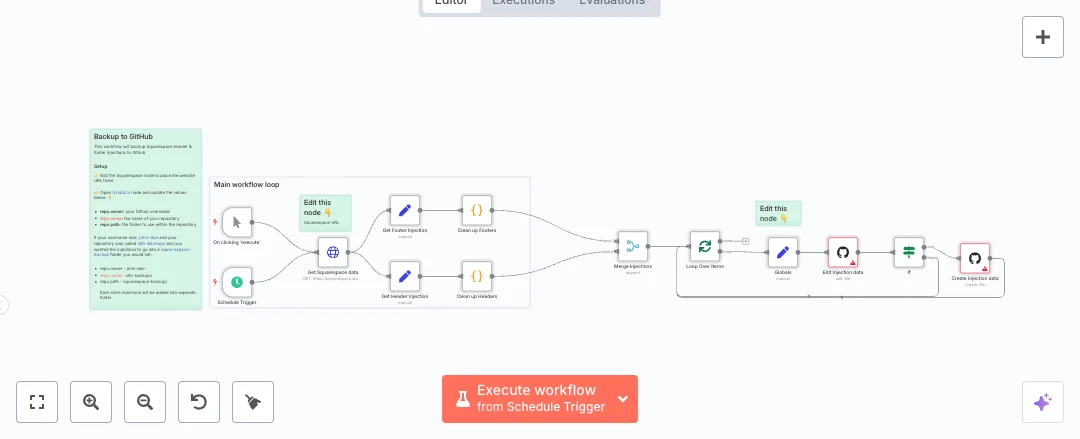Fit workflow to view with fullscreen icon
This screenshot has width=1080, height=439.
coord(37,402)
